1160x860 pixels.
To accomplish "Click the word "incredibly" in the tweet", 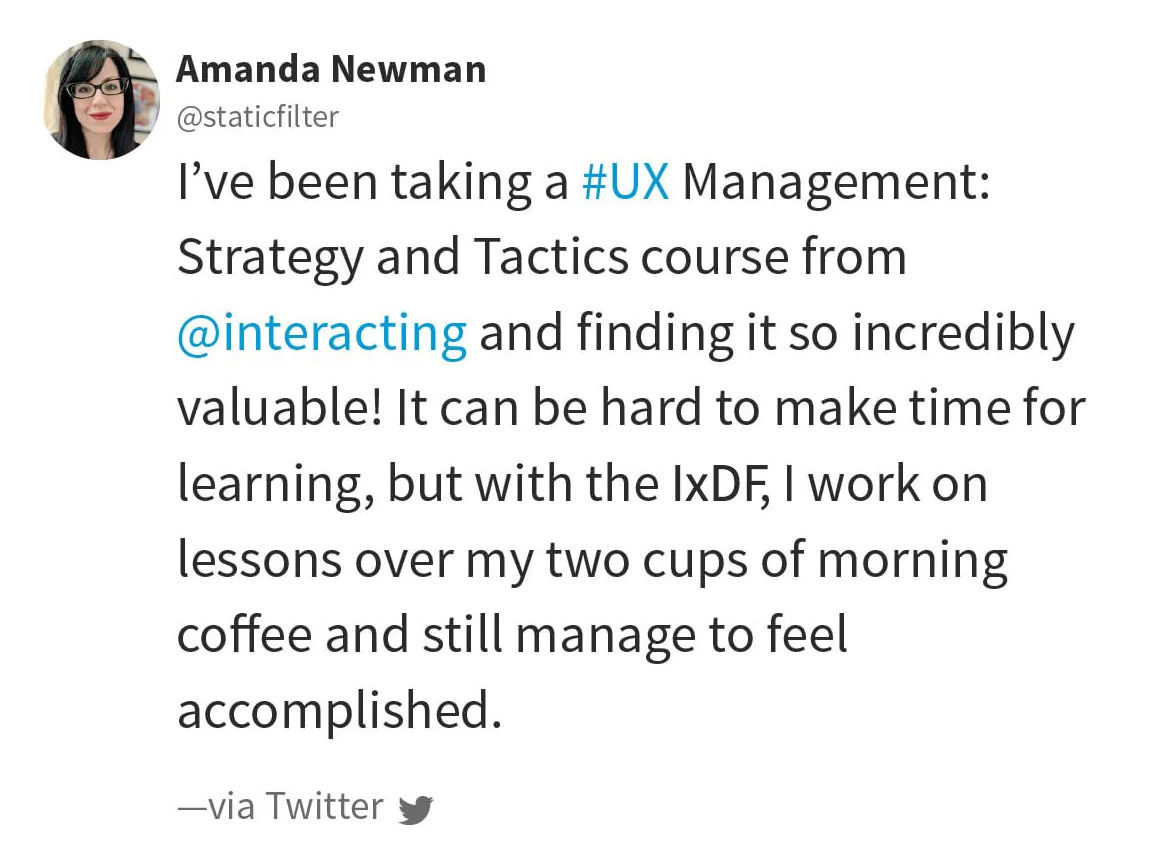I will click(x=962, y=334).
